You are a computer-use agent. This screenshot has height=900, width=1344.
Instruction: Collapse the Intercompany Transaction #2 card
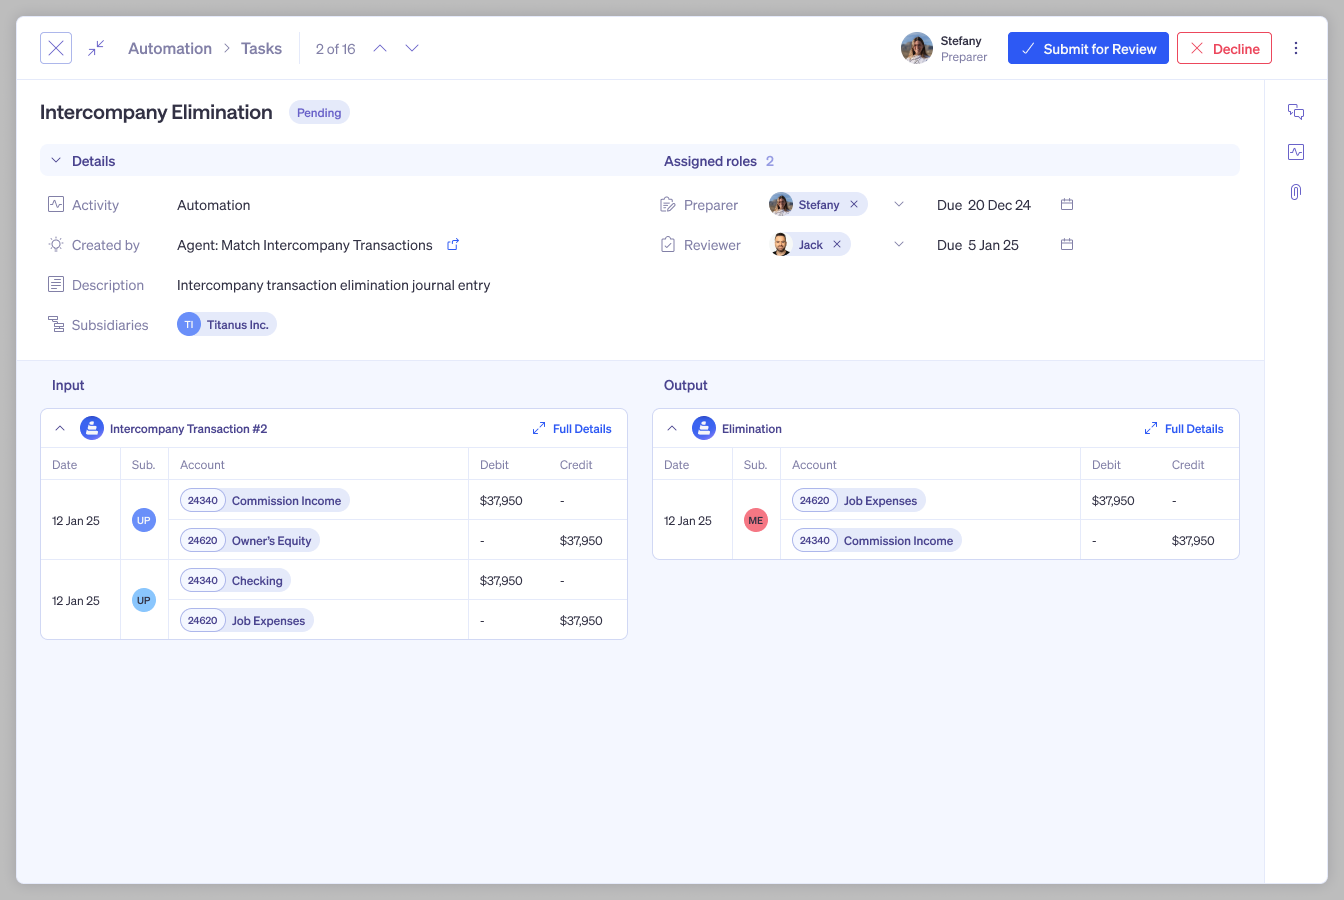point(59,427)
